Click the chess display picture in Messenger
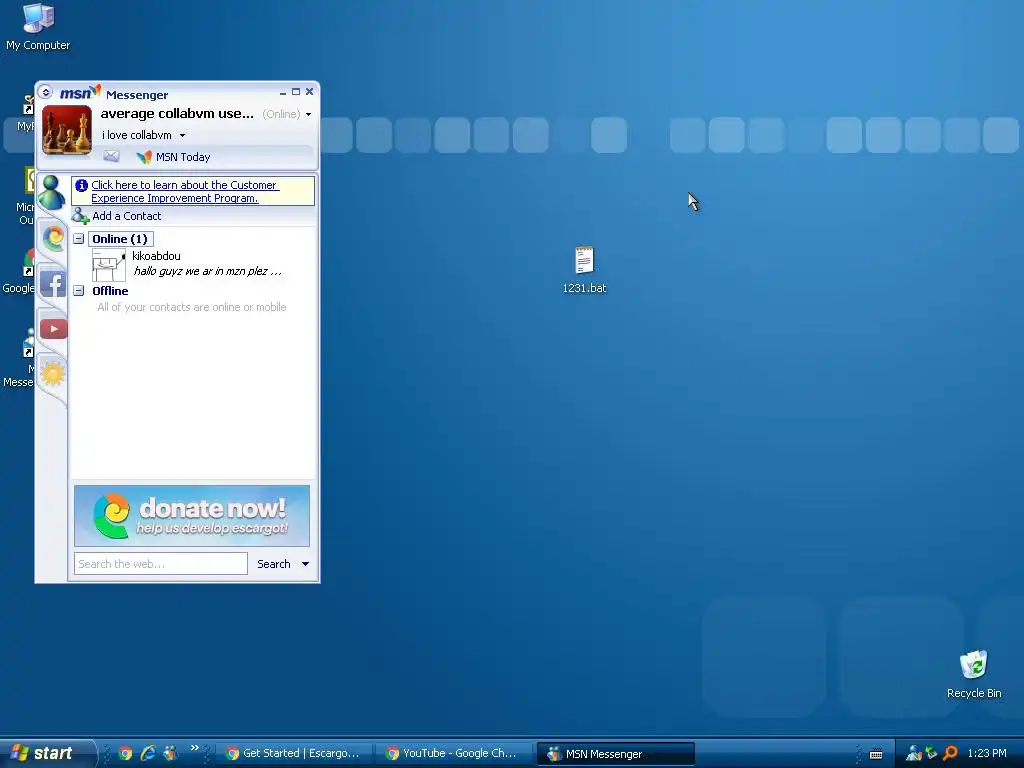 [67, 131]
